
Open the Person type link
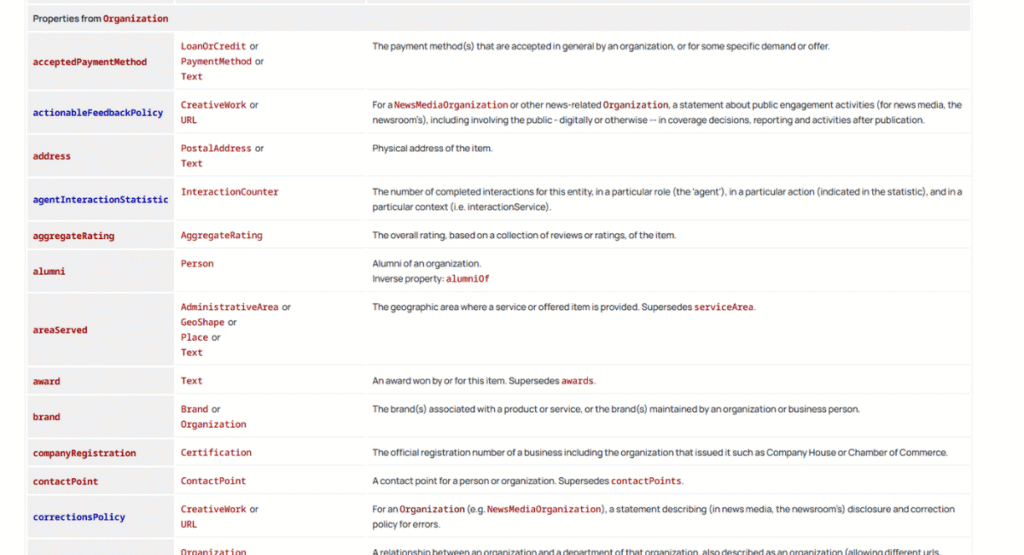pyautogui.click(x=197, y=264)
